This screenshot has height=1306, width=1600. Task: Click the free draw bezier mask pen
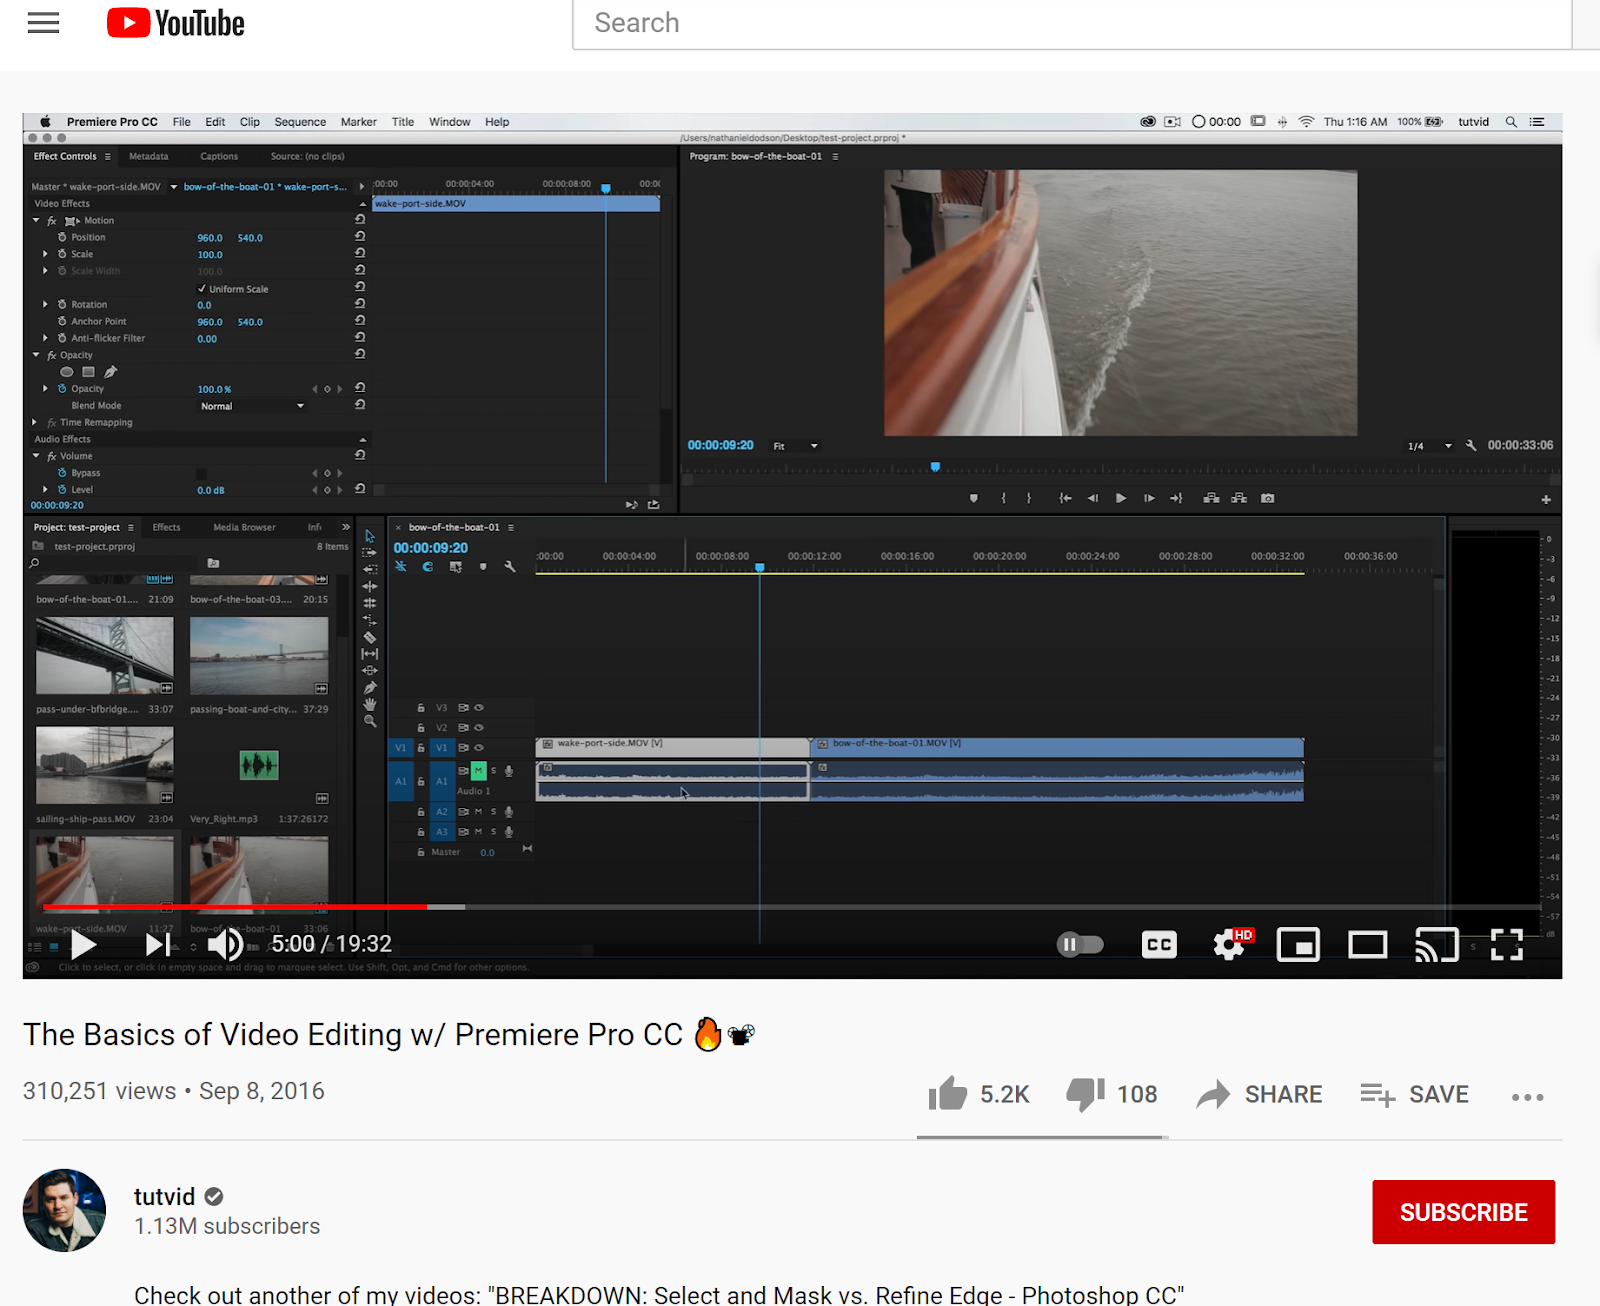click(x=111, y=372)
